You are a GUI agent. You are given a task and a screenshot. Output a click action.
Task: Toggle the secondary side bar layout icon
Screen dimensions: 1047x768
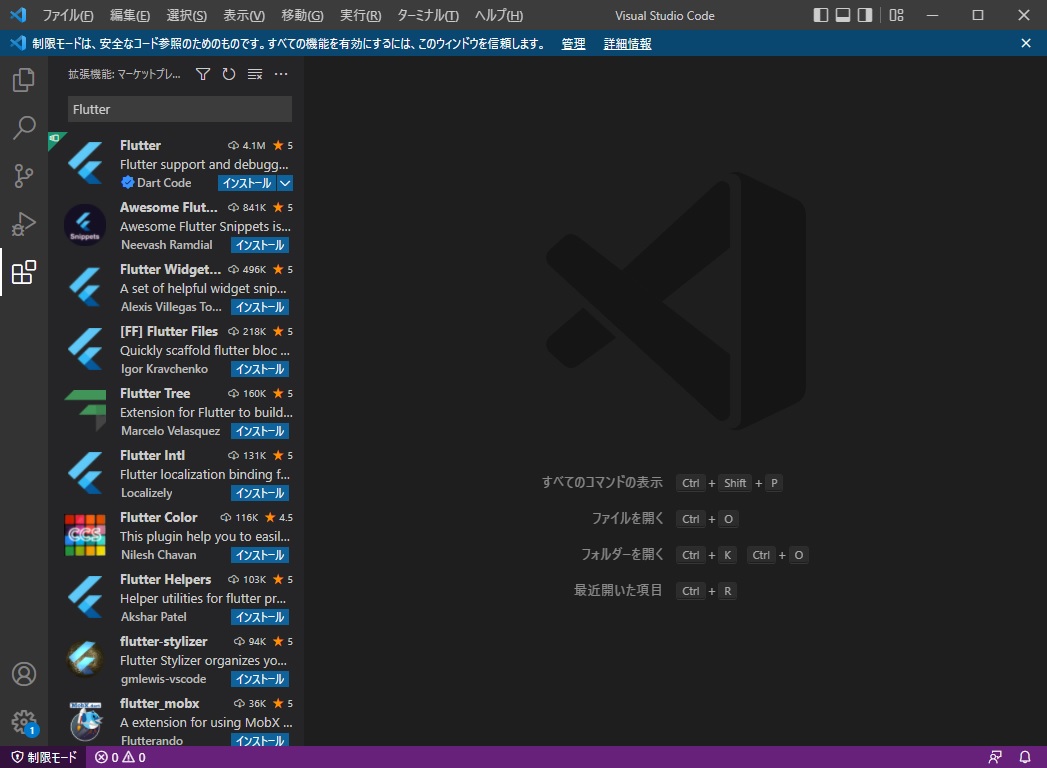coord(865,15)
